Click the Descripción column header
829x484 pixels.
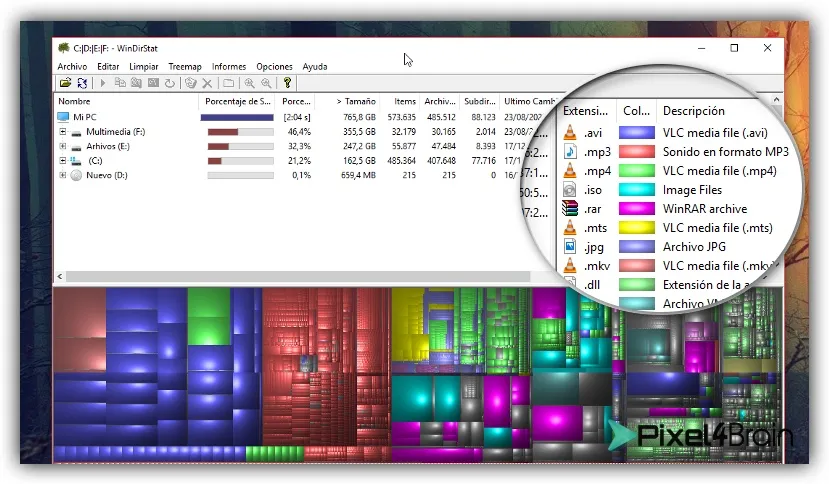pos(694,111)
